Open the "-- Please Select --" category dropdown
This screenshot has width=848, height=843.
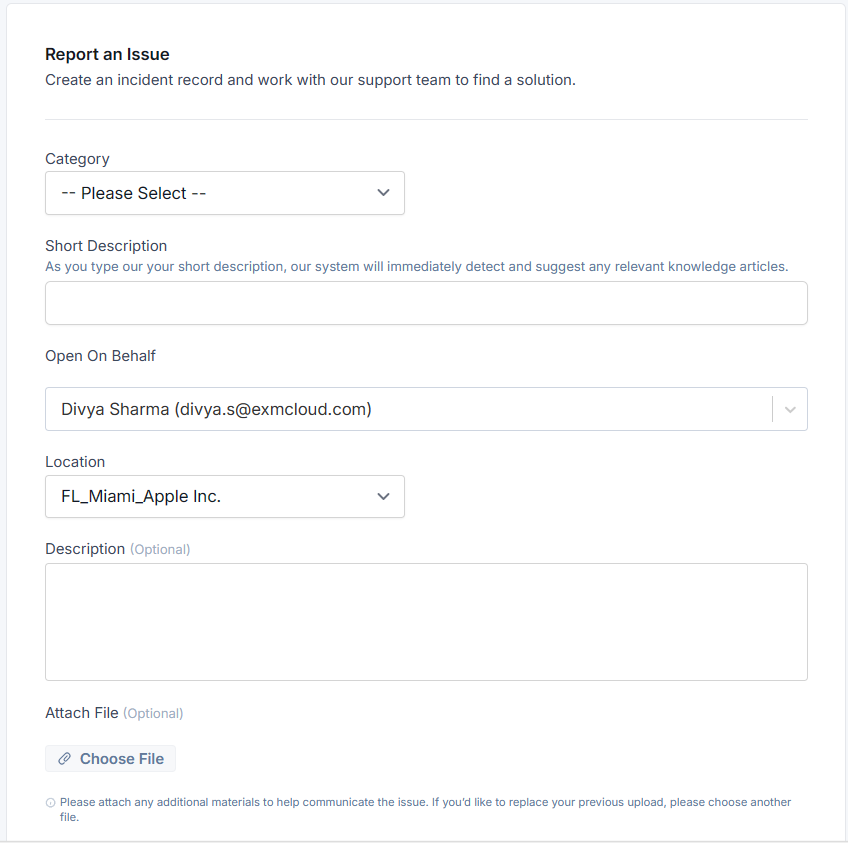pyautogui.click(x=225, y=193)
